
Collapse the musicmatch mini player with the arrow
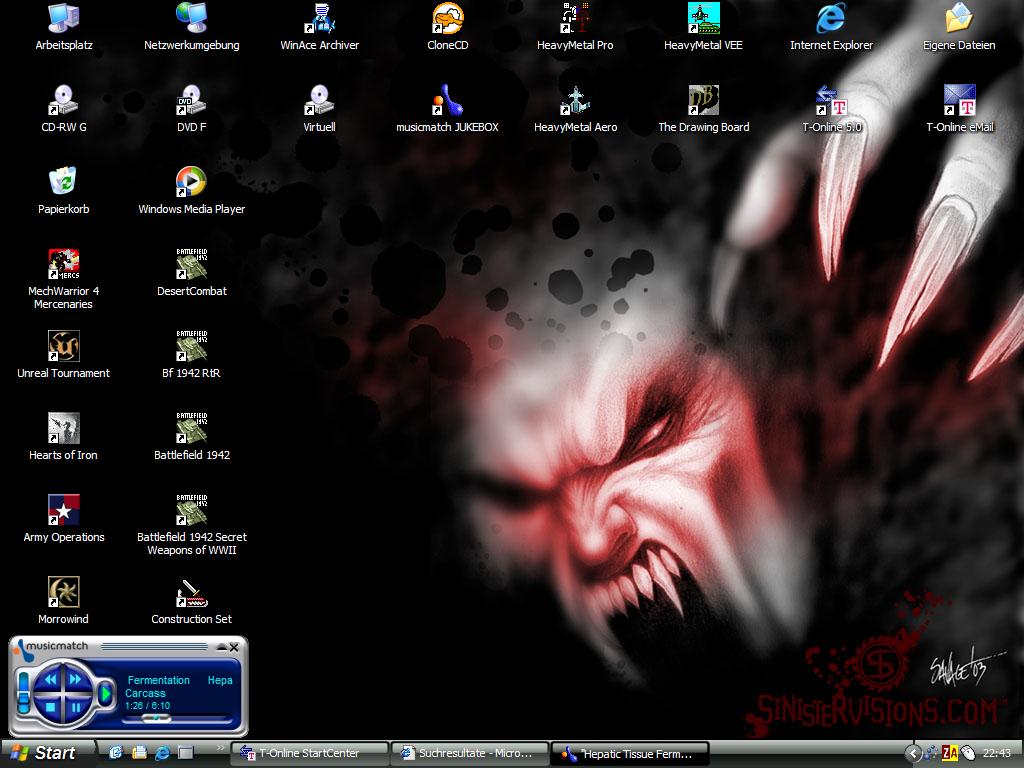tap(222, 647)
